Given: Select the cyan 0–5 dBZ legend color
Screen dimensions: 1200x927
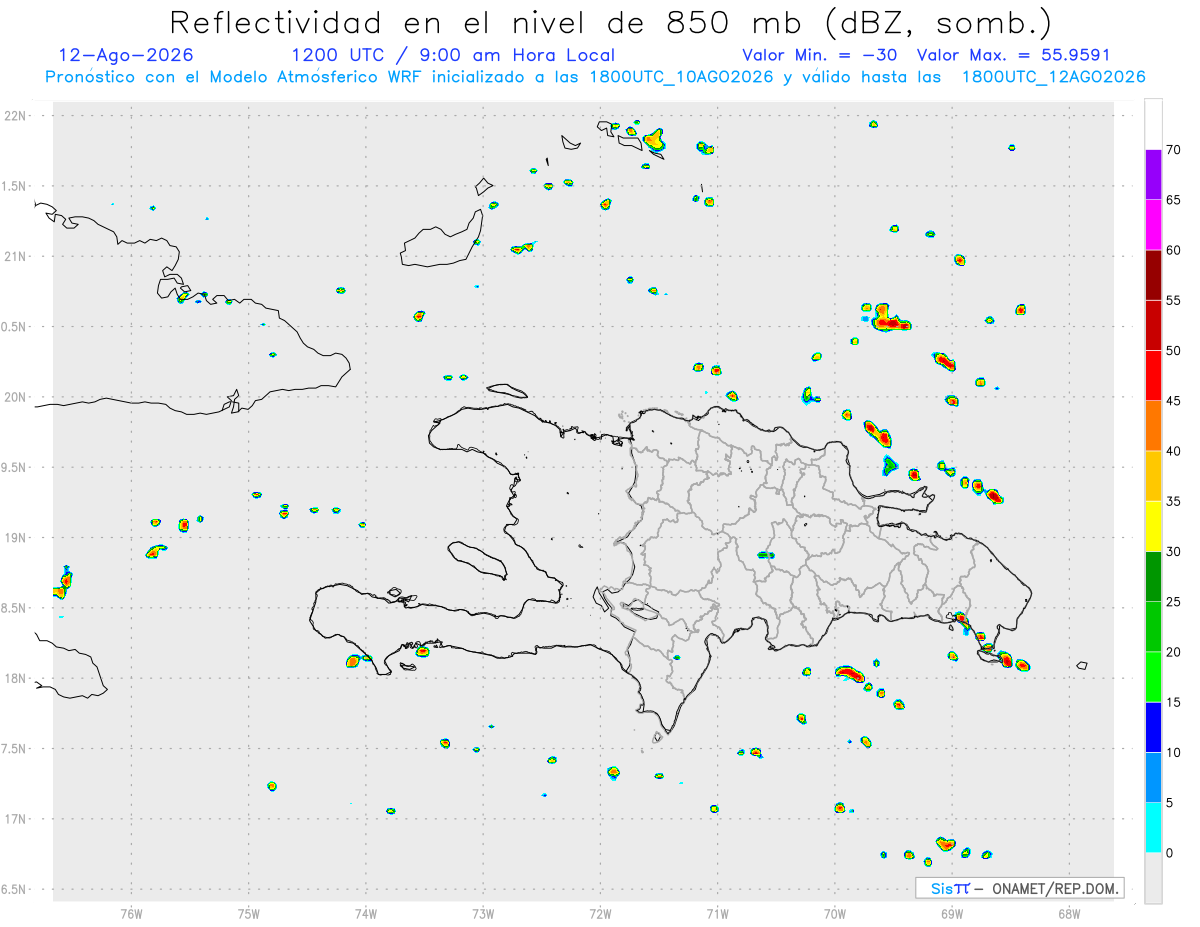Looking at the screenshot, I should [1153, 828].
